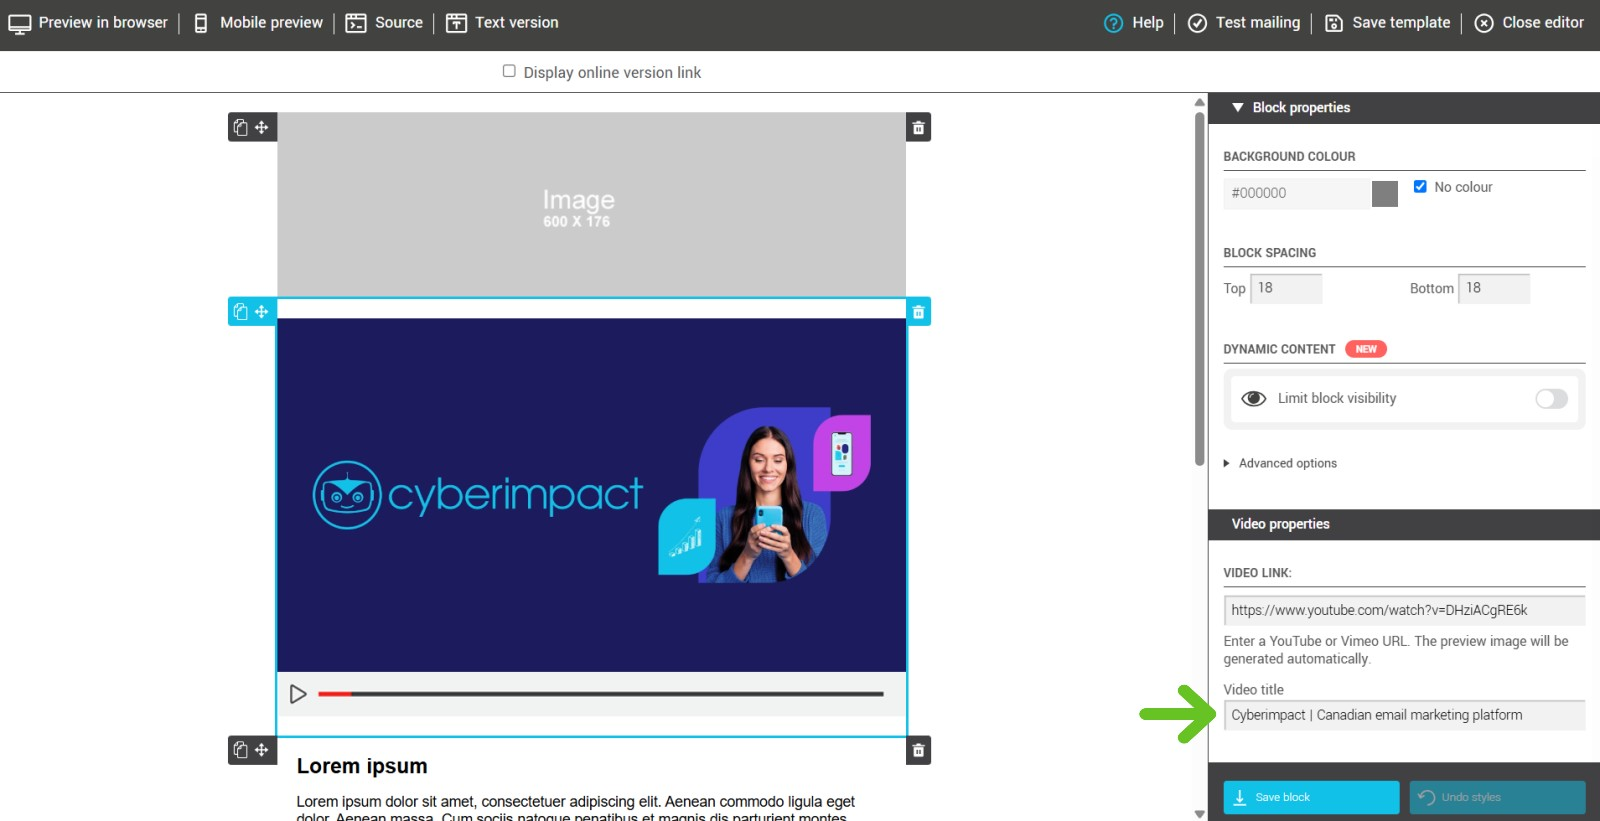Screen dimensions: 1600x821
Task: Click the Save block button
Action: coord(1311,797)
